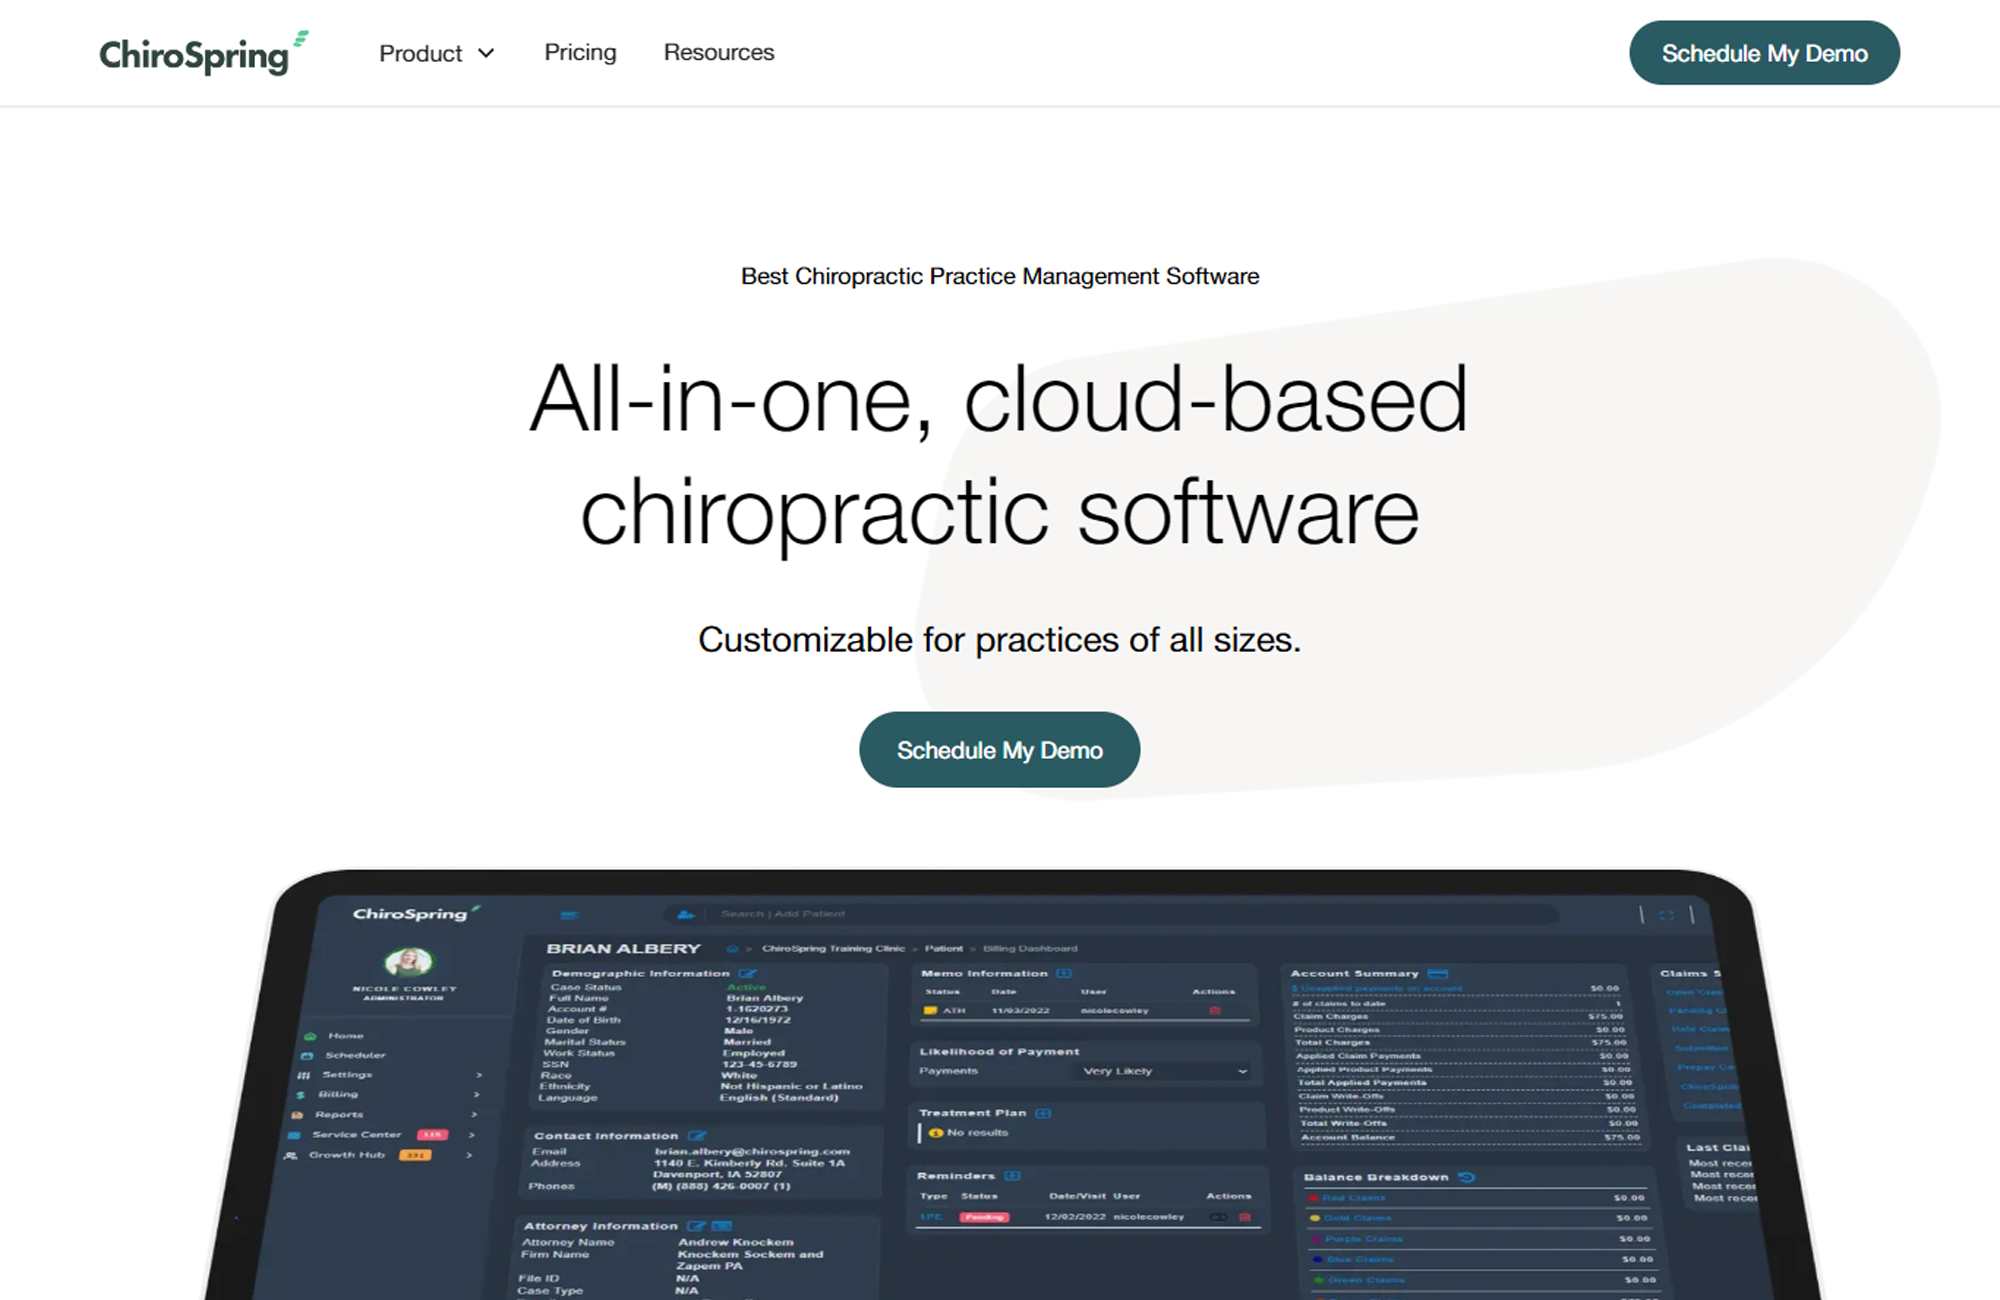Expand the Settings submenu chevron

(x=479, y=1075)
